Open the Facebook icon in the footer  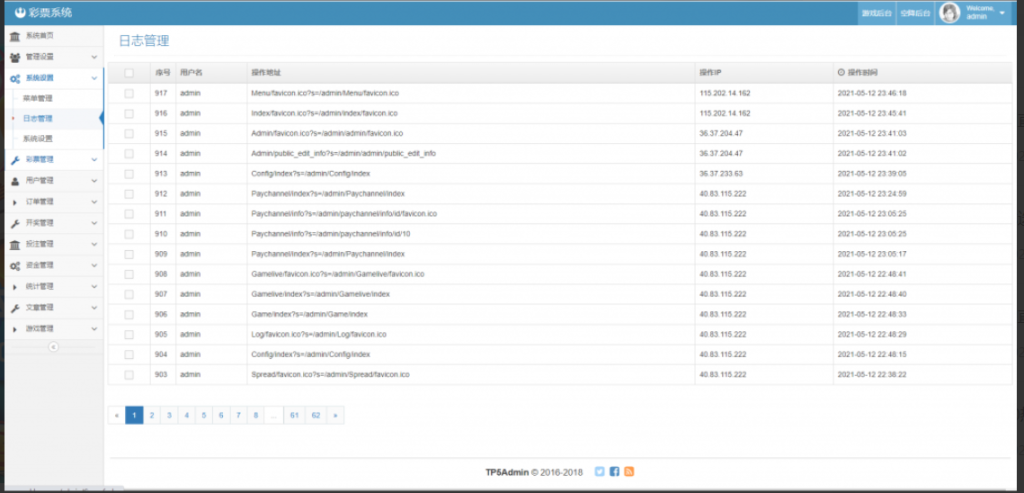(615, 471)
